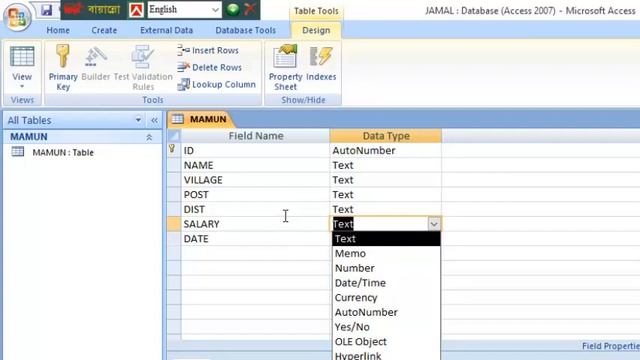The image size is (640, 360).
Task: Choose Text in data type list
Action: click(386, 239)
